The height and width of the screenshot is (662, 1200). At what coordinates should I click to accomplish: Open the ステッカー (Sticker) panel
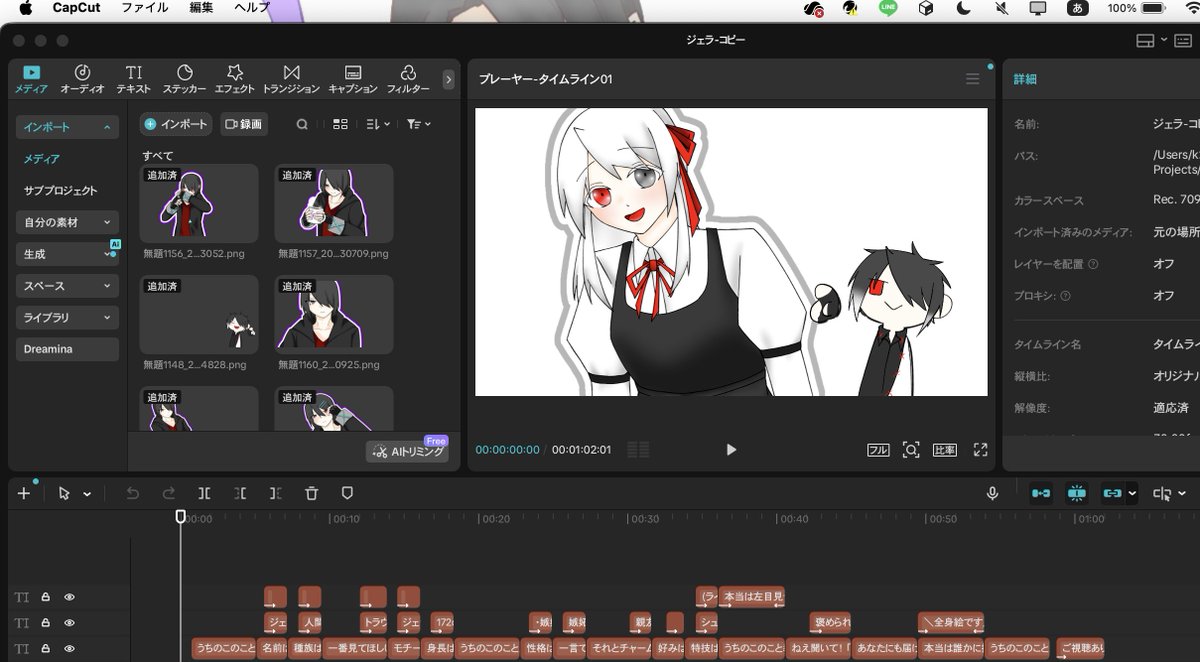[x=185, y=79]
